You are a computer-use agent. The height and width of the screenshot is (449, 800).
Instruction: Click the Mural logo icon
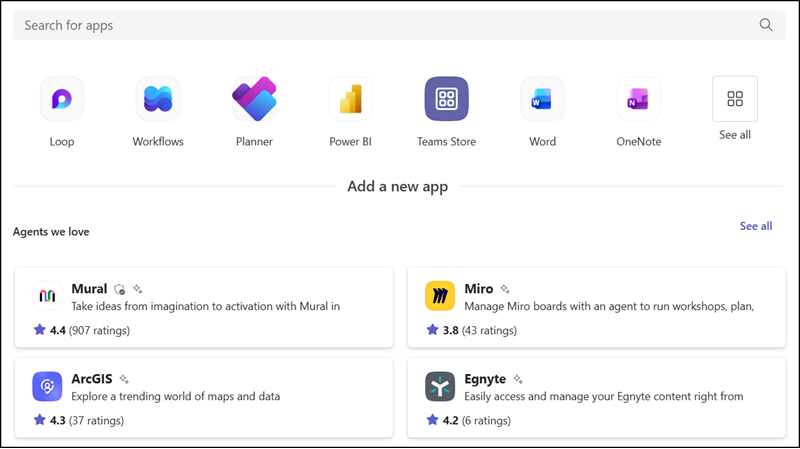click(47, 295)
